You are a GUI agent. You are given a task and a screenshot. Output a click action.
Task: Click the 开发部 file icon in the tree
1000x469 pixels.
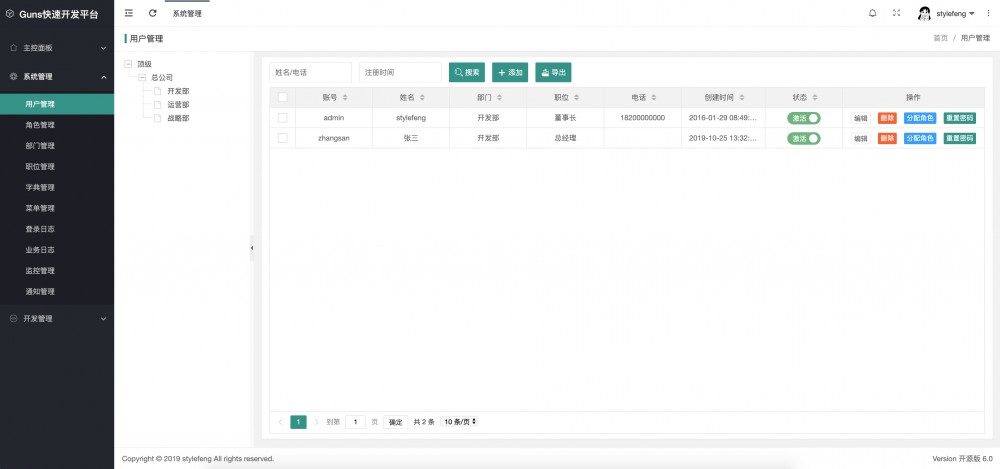157,91
